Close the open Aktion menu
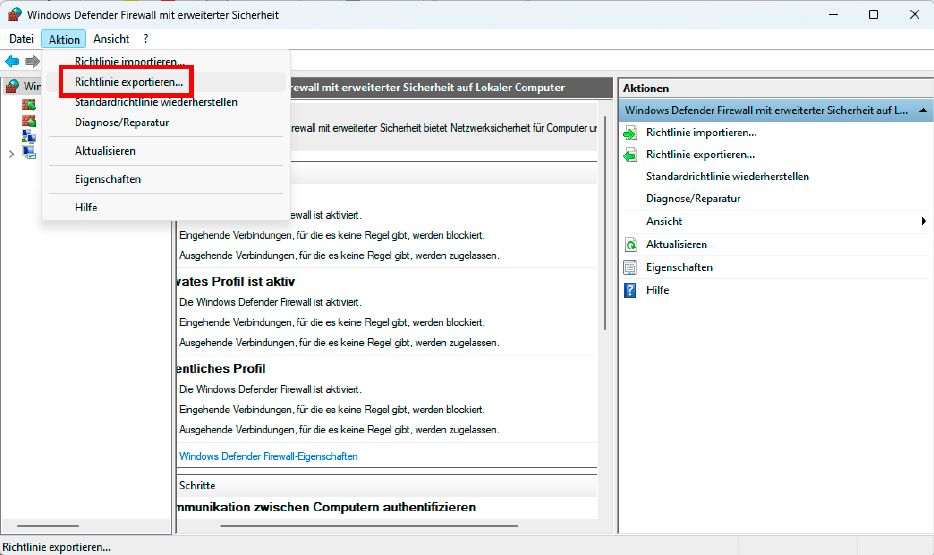 [64, 39]
